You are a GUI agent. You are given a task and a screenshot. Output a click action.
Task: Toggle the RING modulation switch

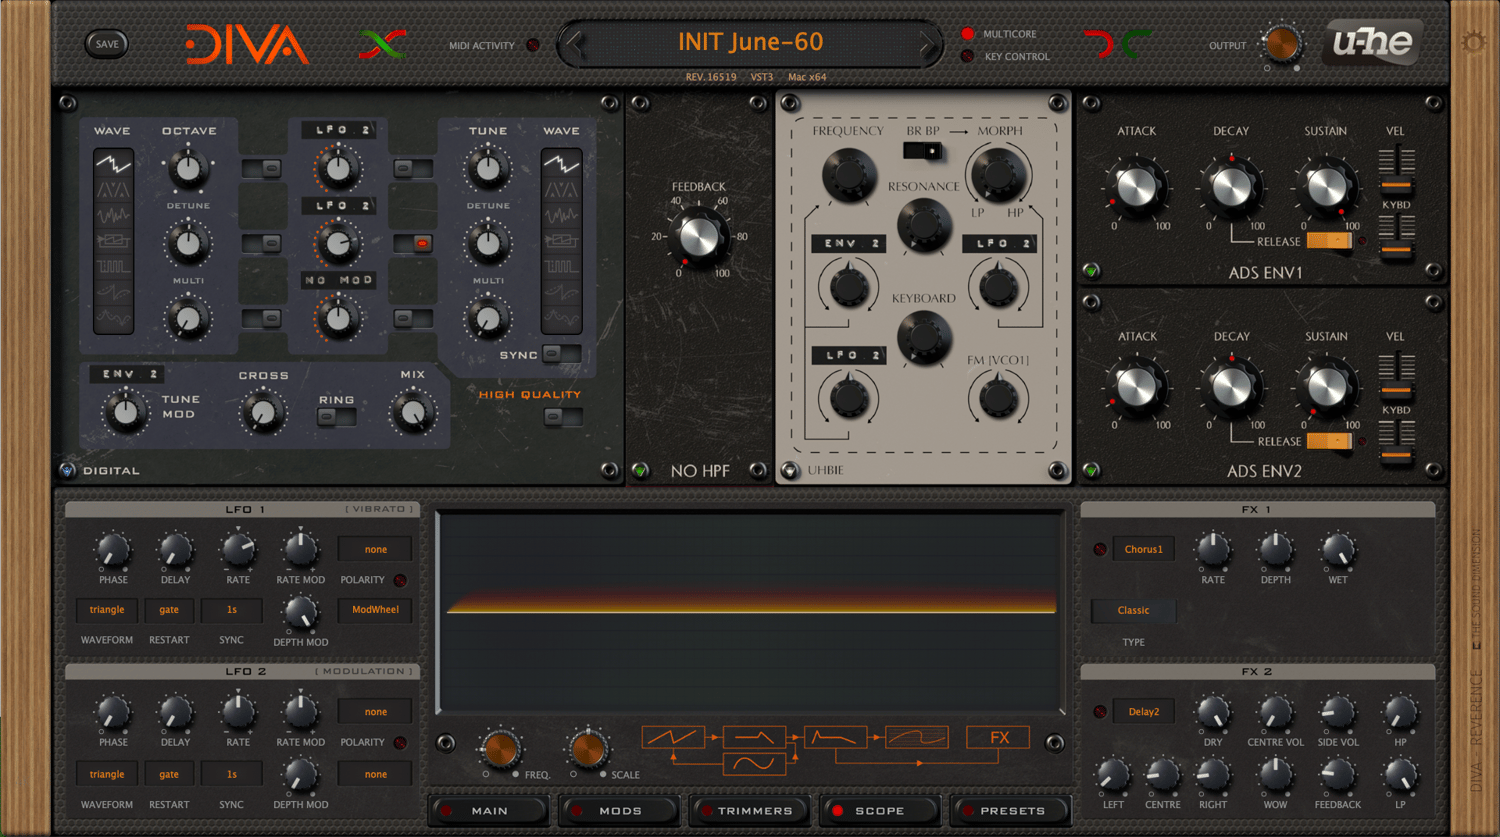pos(336,417)
